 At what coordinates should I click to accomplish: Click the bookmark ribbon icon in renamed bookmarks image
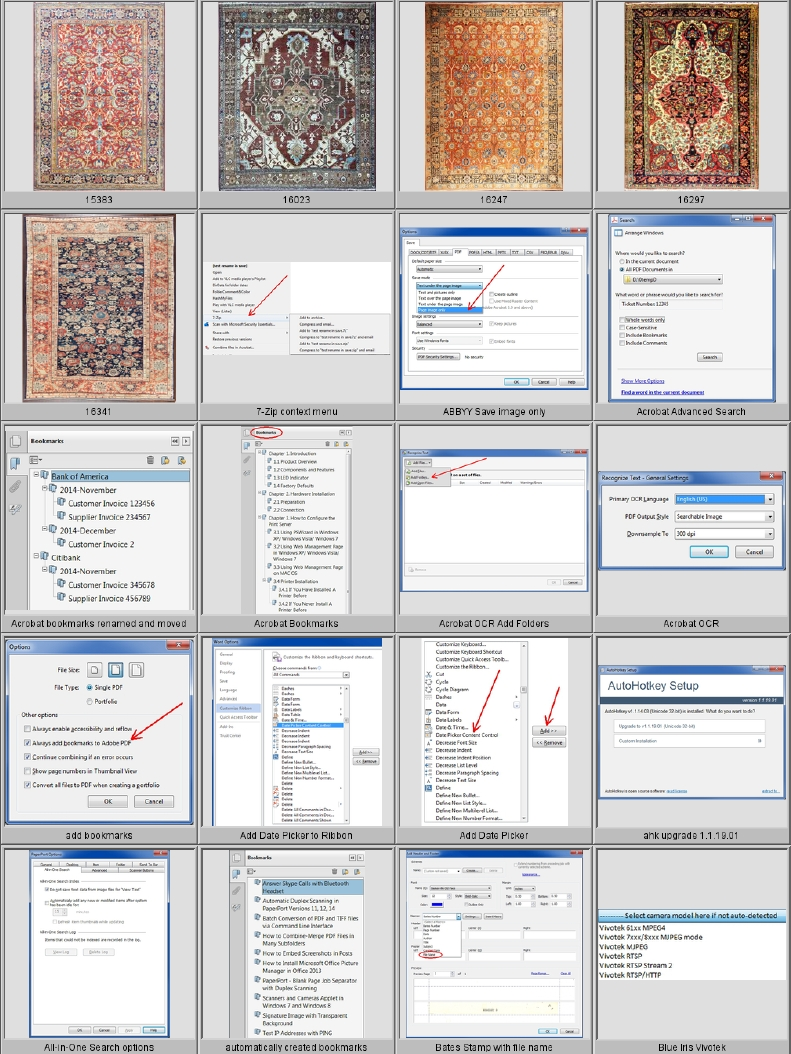pos(15,464)
